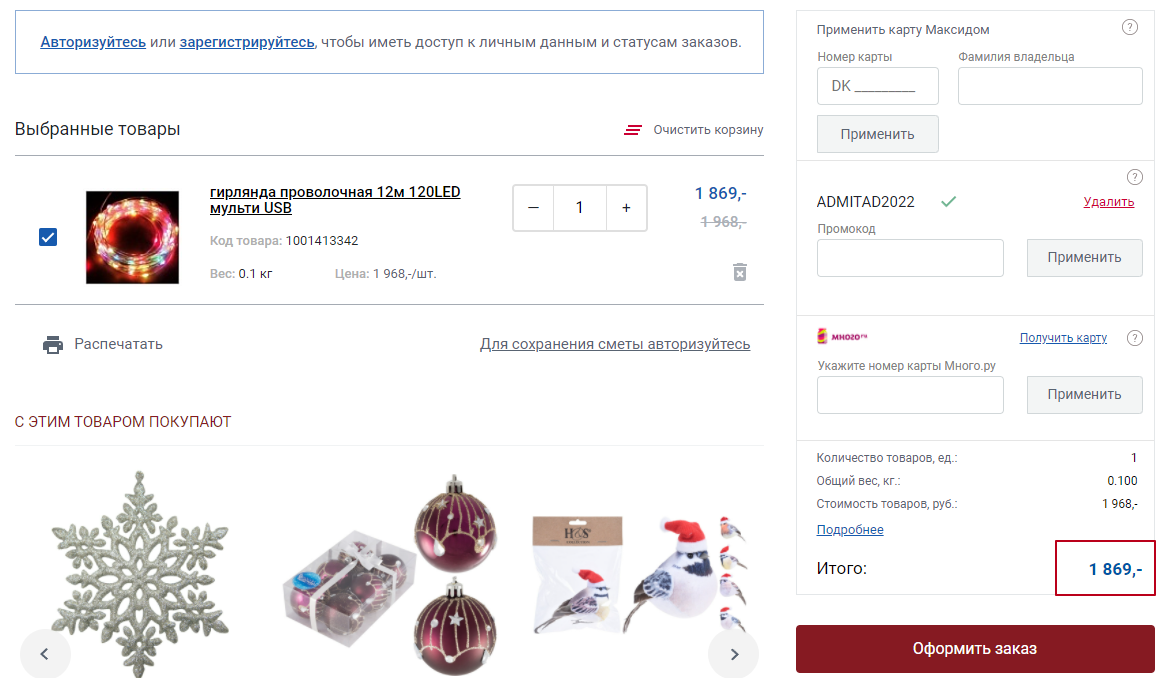
Task: Uncheck the garland item checkbox
Action: click(x=48, y=237)
